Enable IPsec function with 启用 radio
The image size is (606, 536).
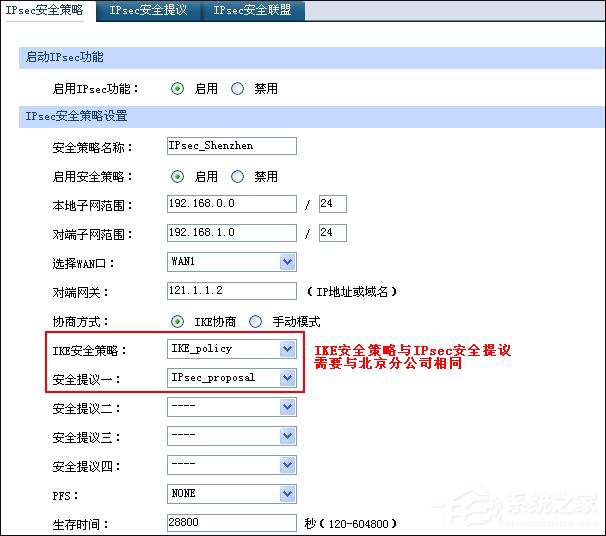(x=177, y=89)
